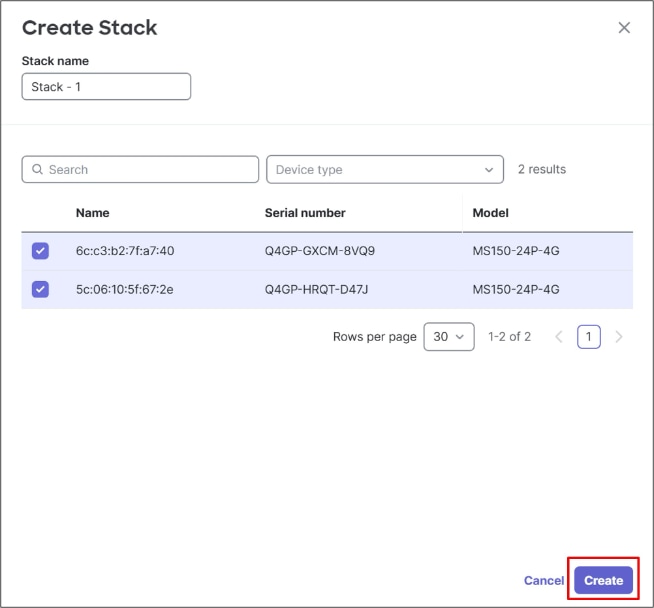Go to the previous page arrow
654x608 pixels.
click(x=559, y=337)
